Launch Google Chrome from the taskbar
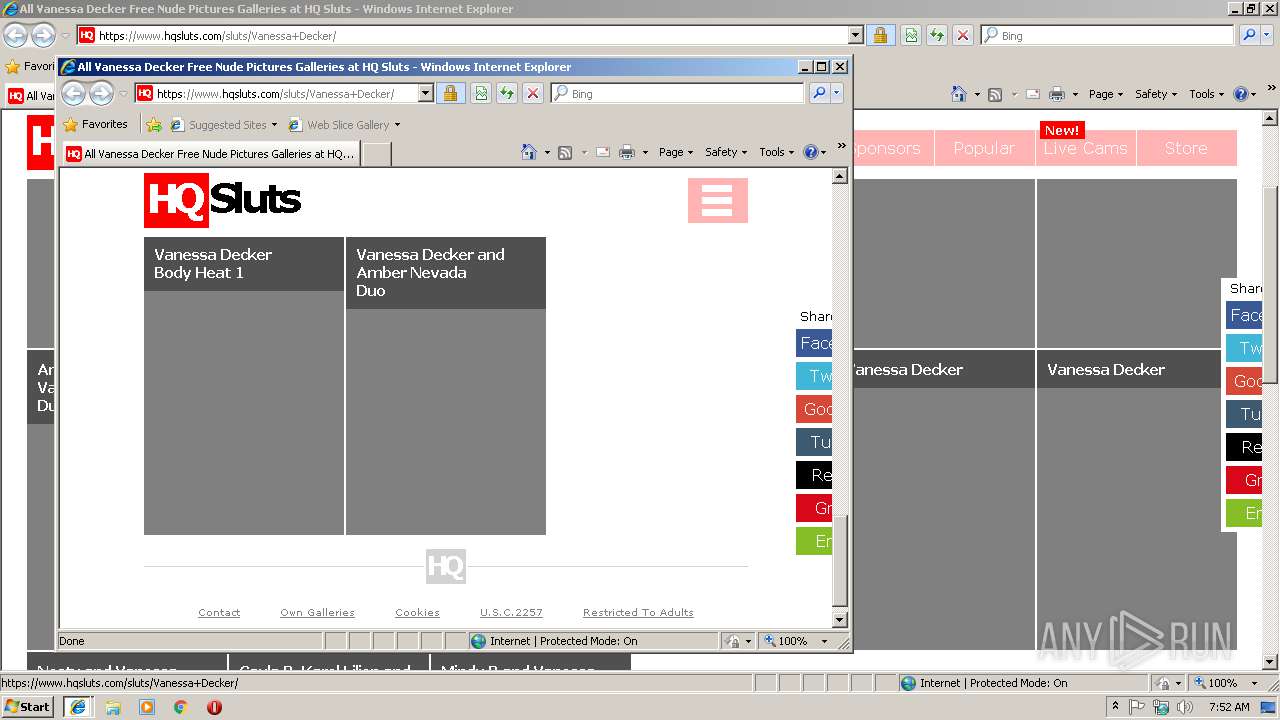This screenshot has width=1280, height=720. [x=180, y=707]
